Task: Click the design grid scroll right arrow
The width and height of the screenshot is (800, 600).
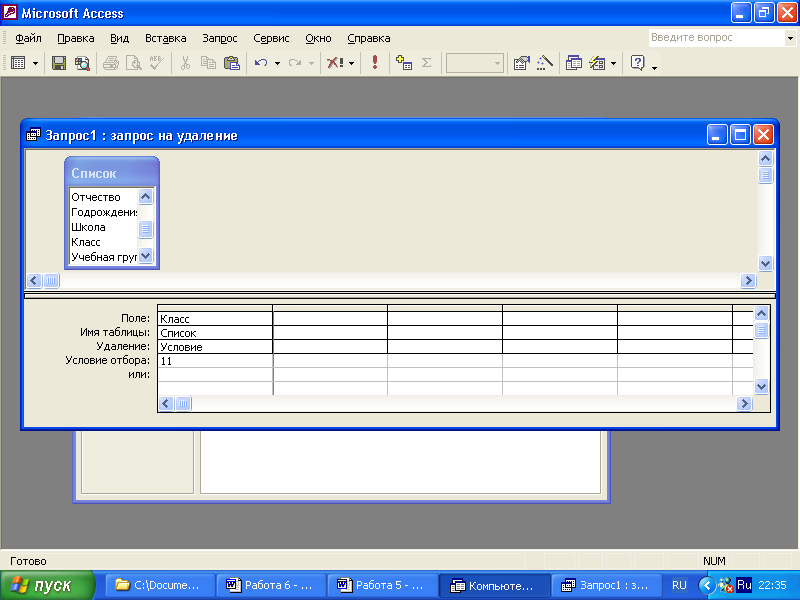Action: tap(744, 404)
